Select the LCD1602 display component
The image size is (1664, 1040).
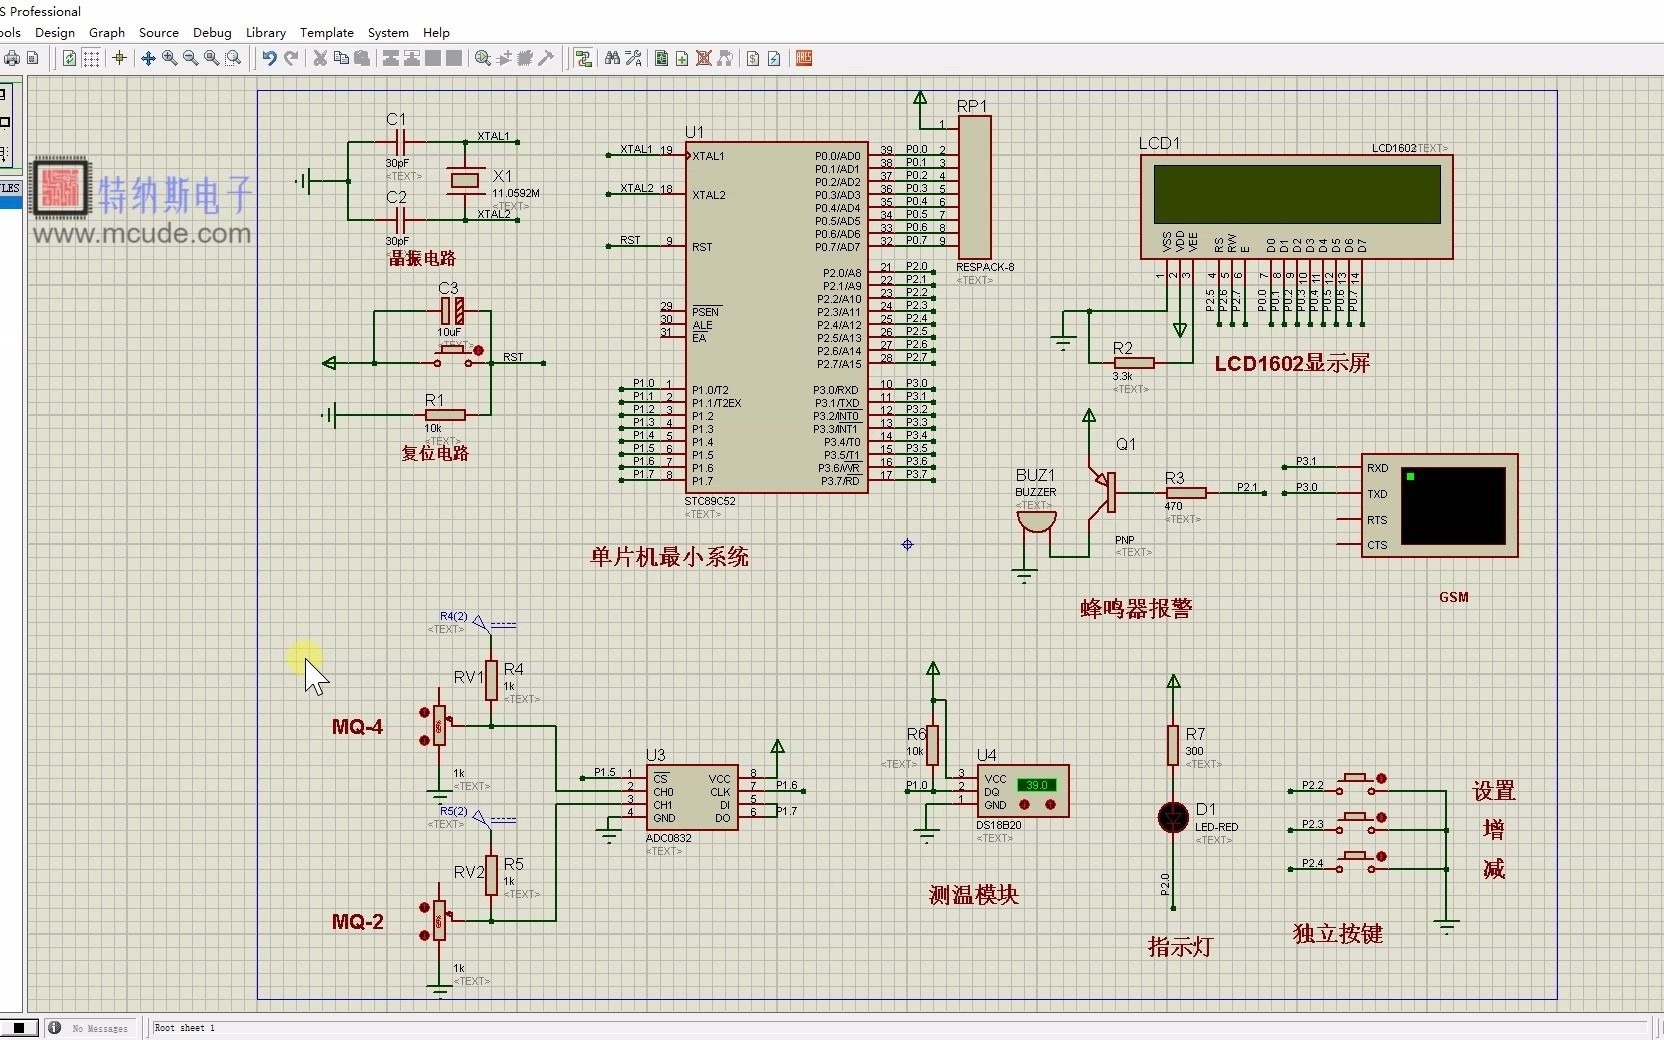1297,207
